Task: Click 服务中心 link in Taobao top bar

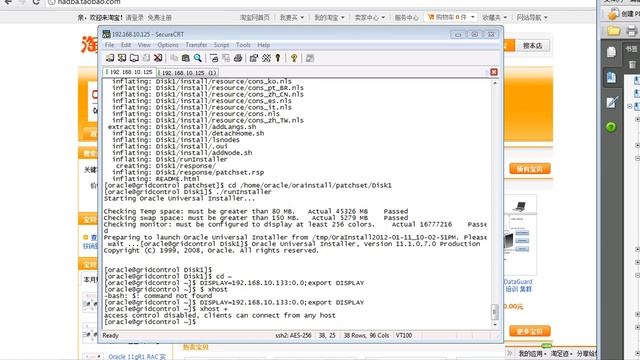Action: pyautogui.click(x=407, y=17)
